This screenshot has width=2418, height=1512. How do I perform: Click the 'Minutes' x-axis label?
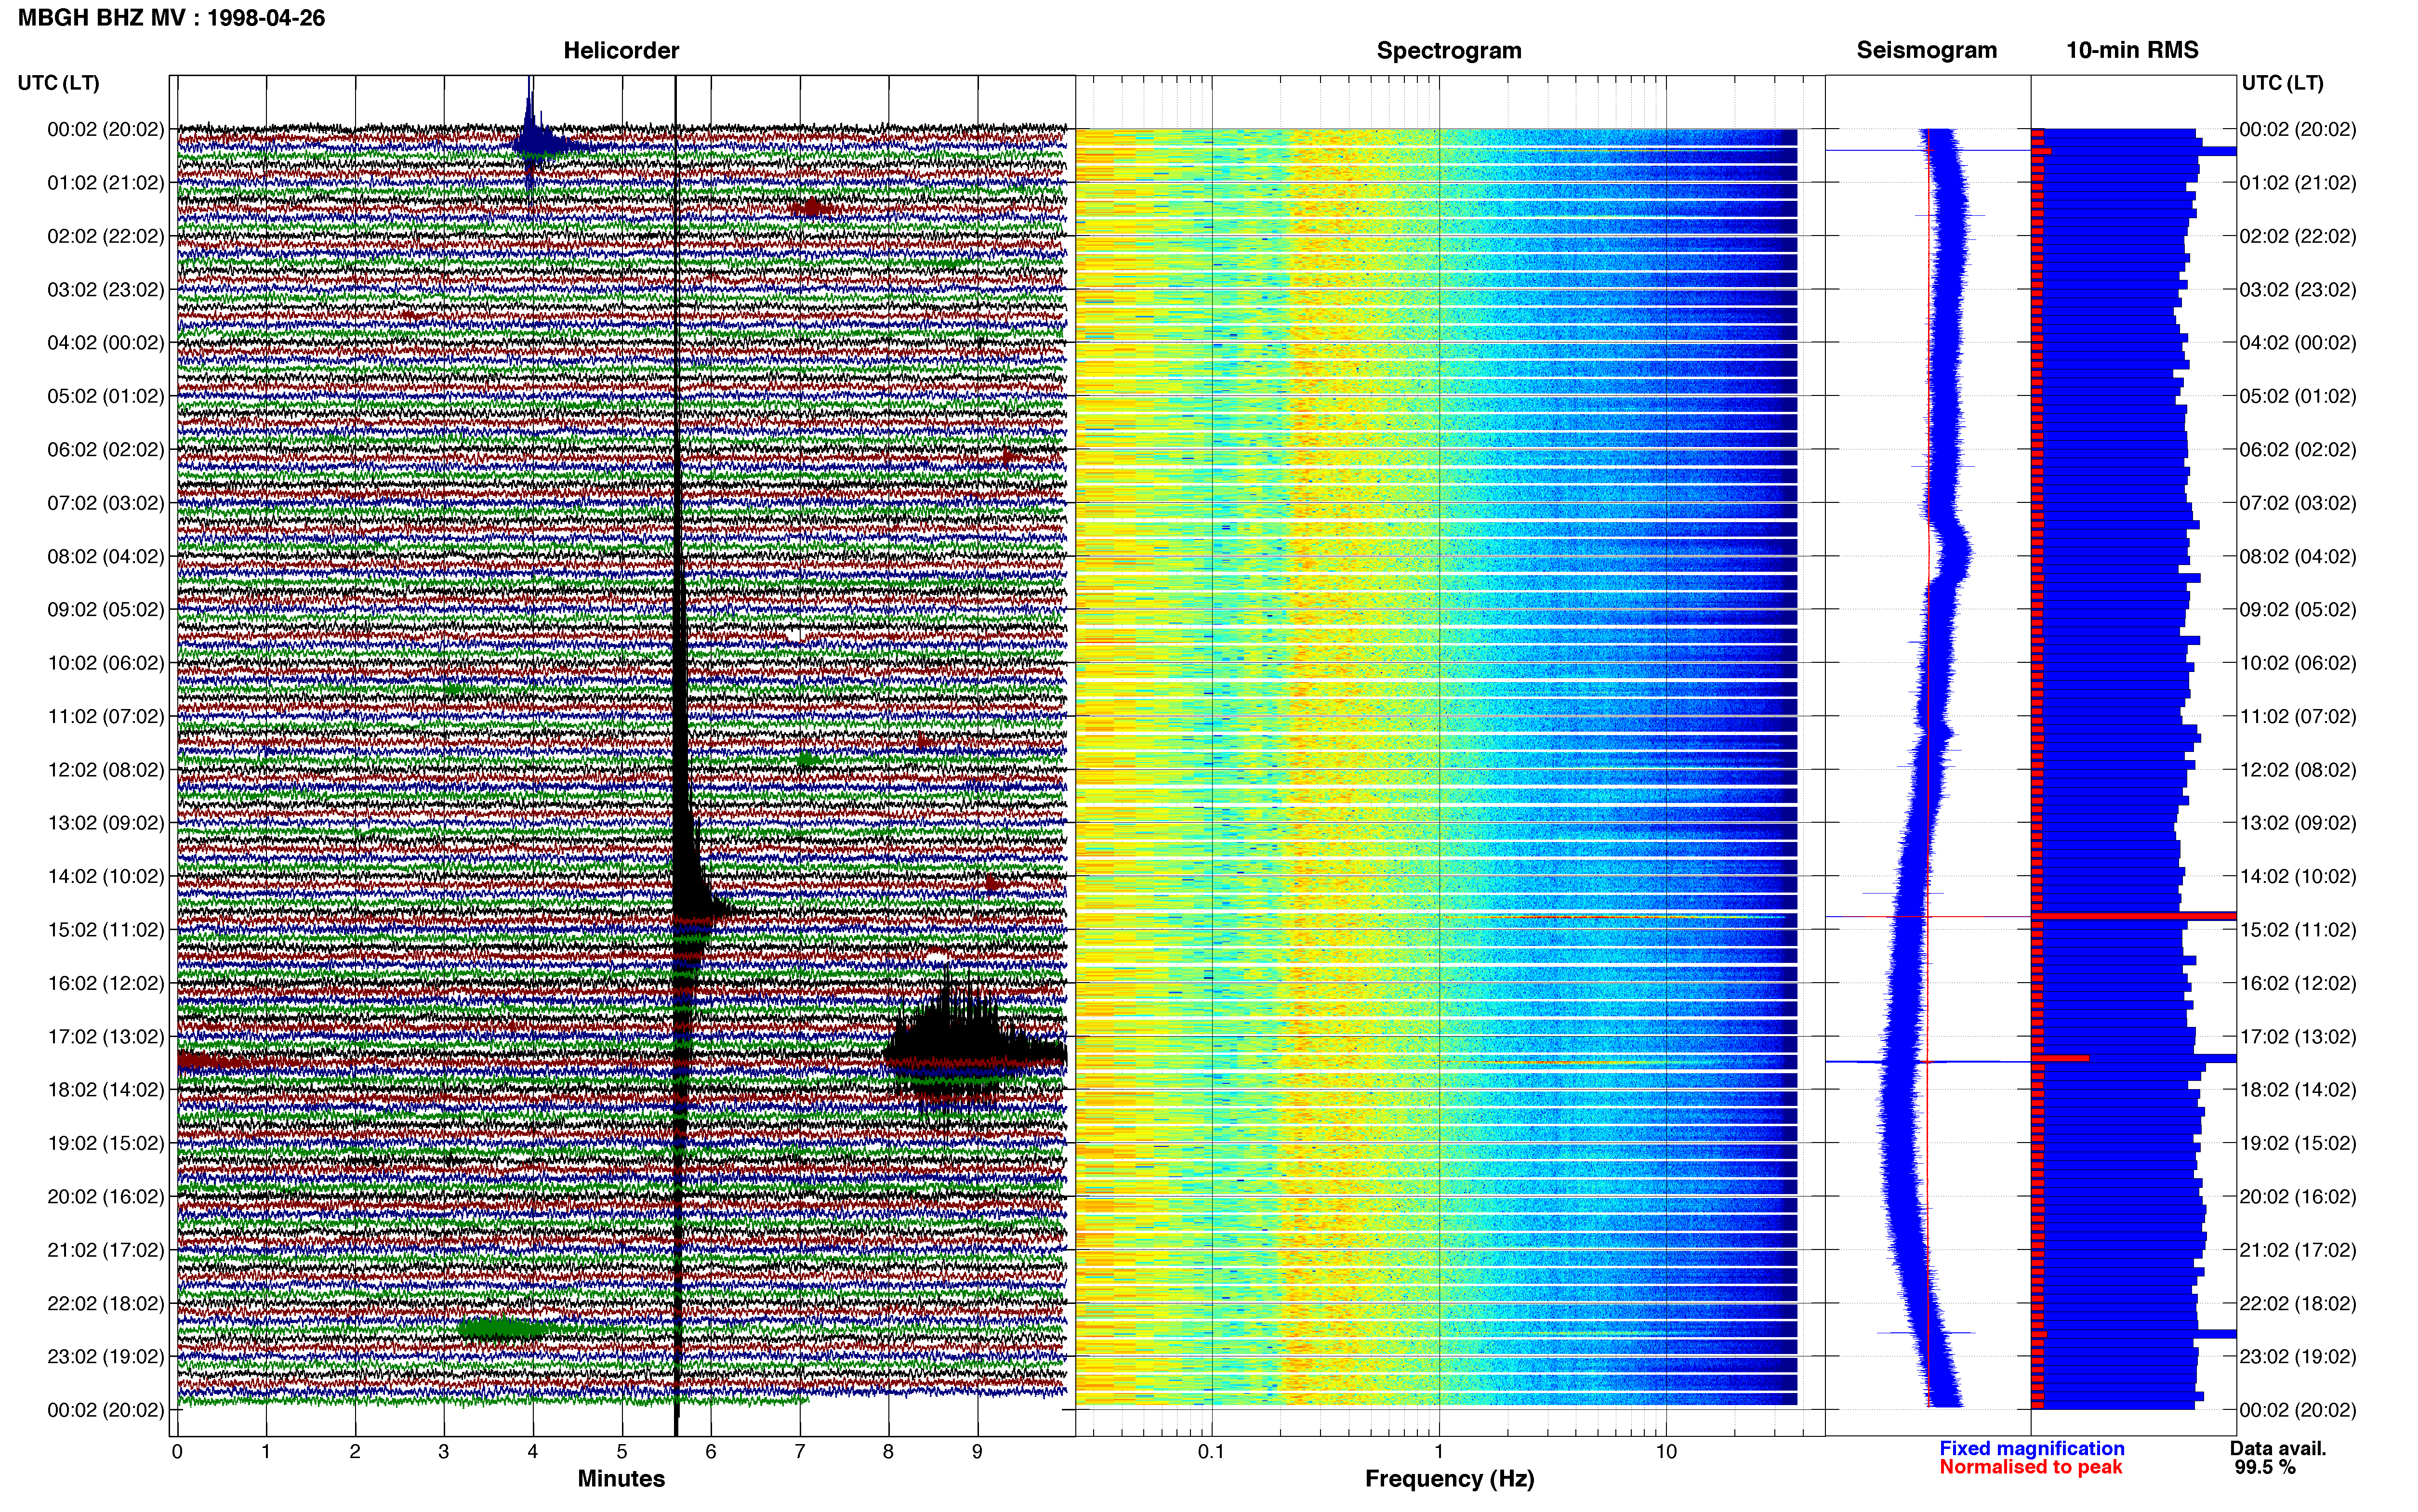(620, 1478)
